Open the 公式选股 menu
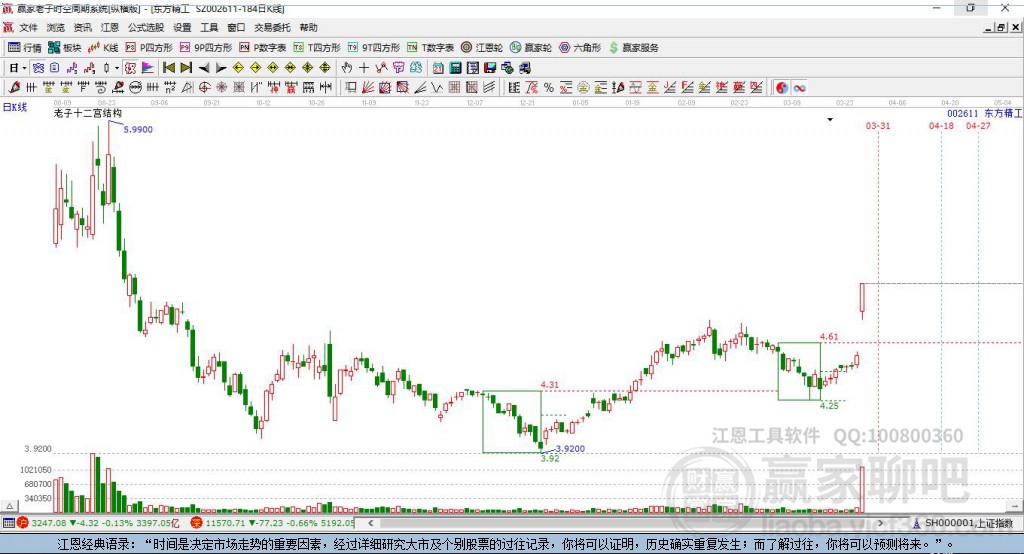This screenshot has height=554, width=1024. (x=146, y=27)
